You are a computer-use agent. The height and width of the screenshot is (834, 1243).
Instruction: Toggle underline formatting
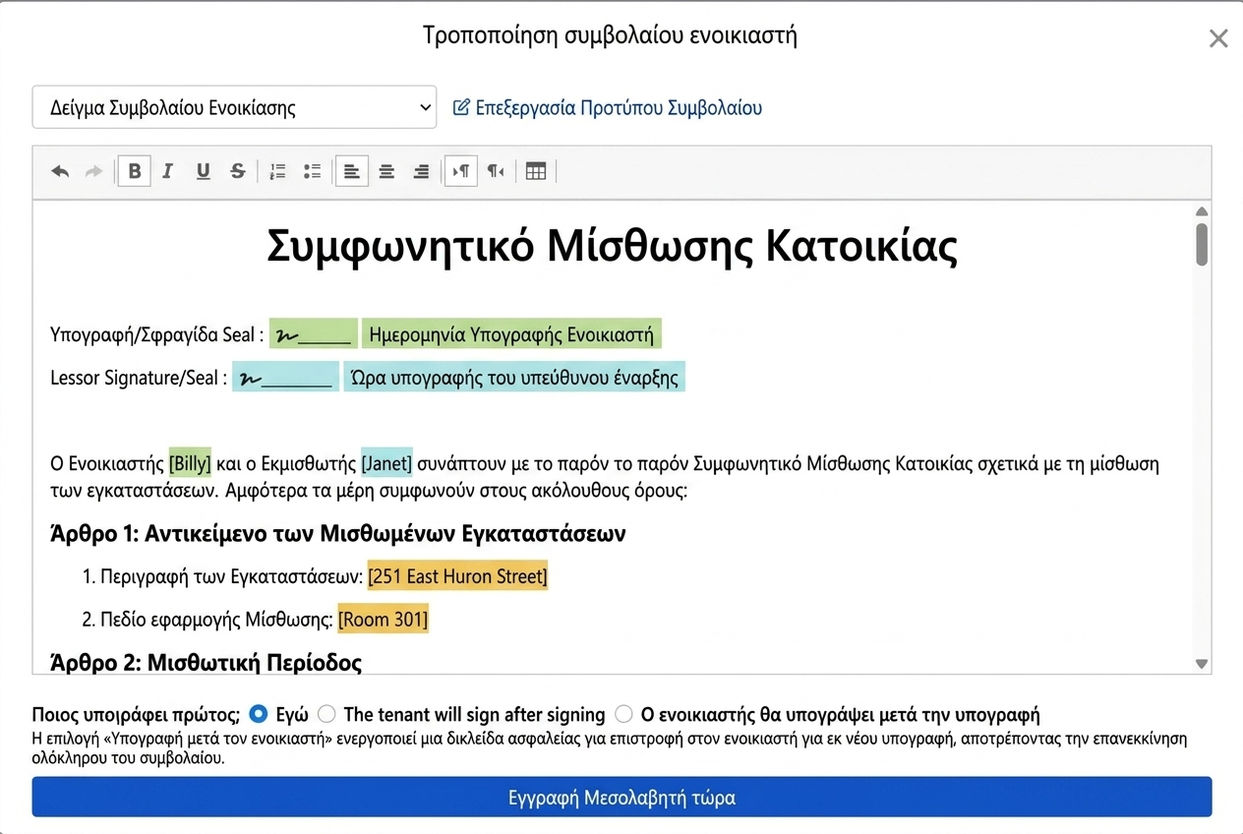pos(203,172)
